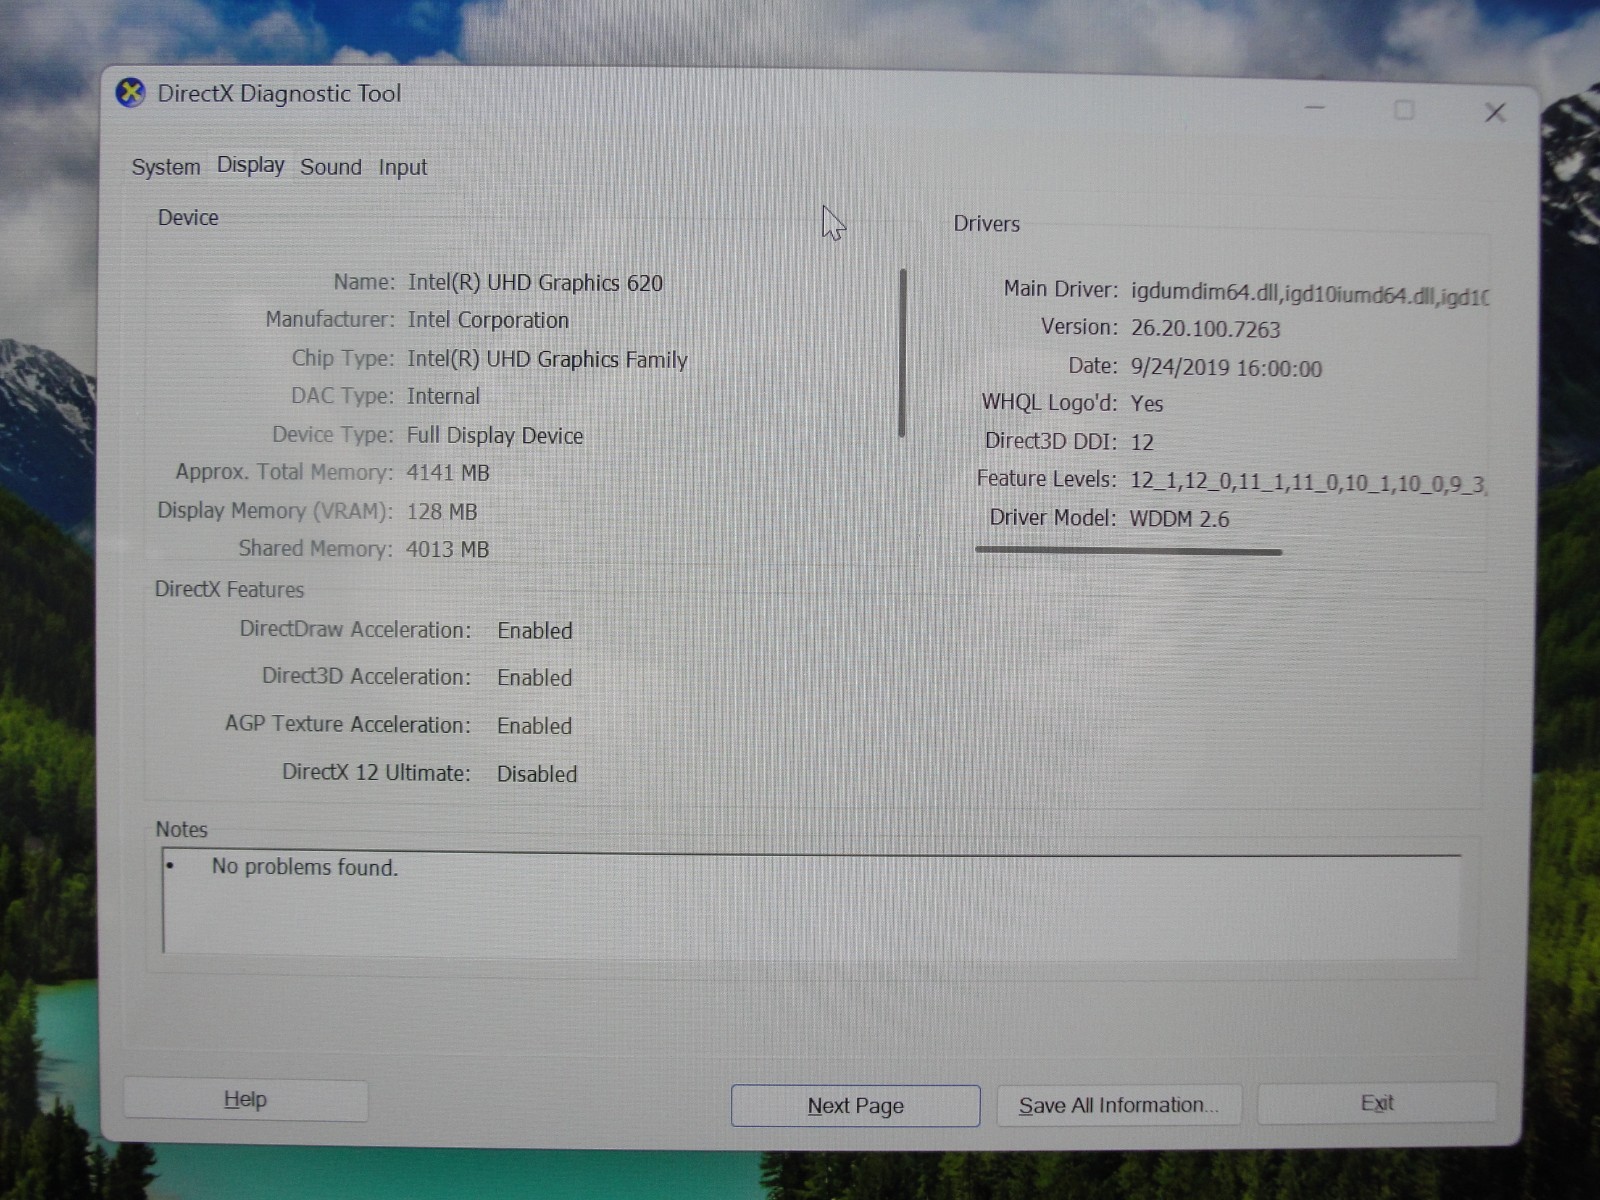Select the Display tab
Viewport: 1600px width, 1200px height.
click(251, 165)
